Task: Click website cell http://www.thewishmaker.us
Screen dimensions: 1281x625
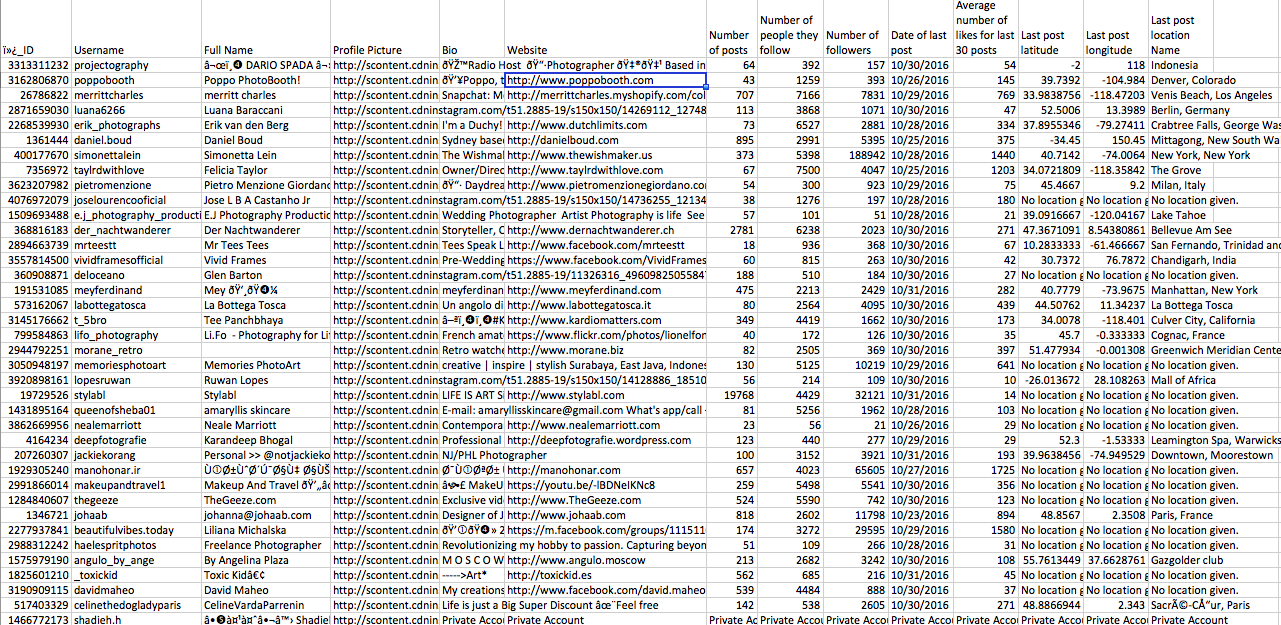Action: [x=605, y=155]
